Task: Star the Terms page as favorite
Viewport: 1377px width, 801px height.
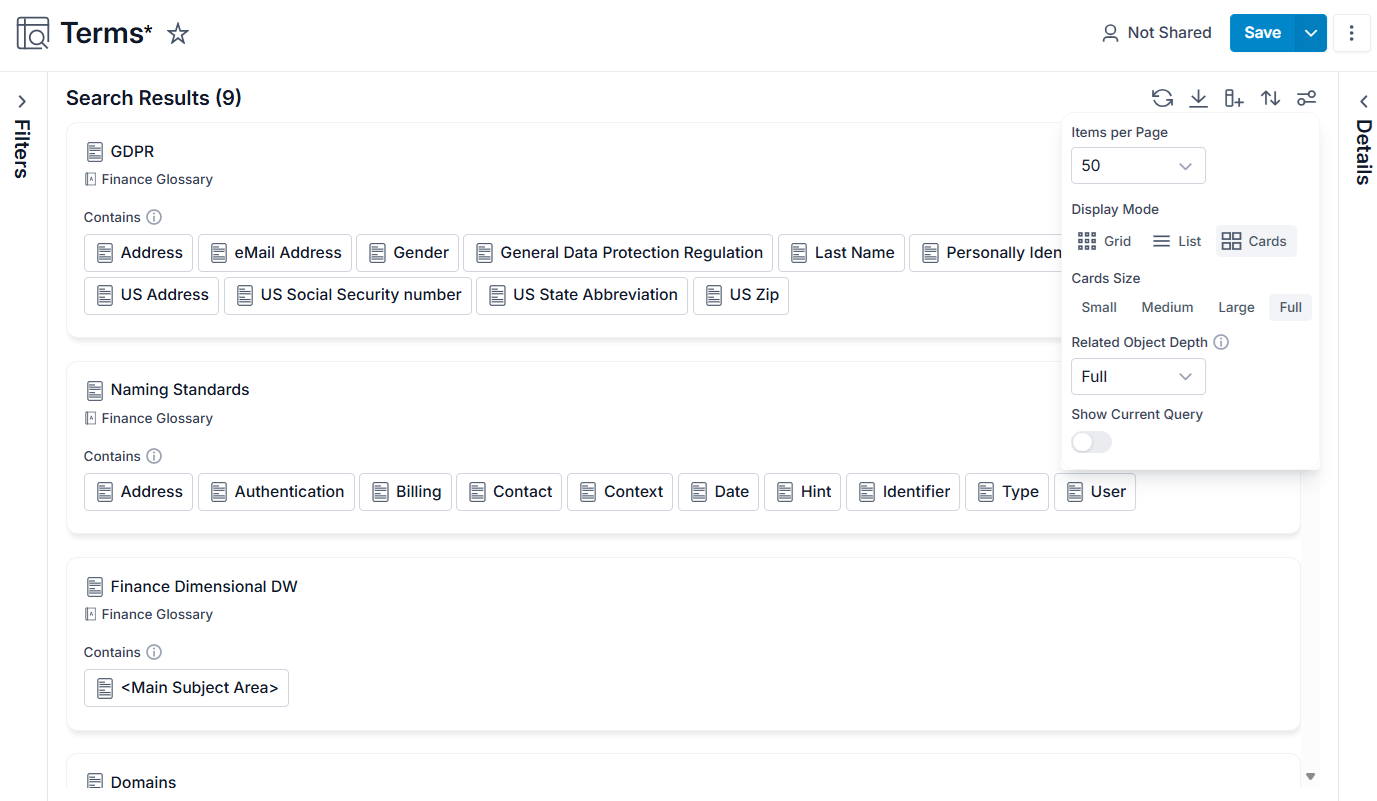Action: (178, 34)
